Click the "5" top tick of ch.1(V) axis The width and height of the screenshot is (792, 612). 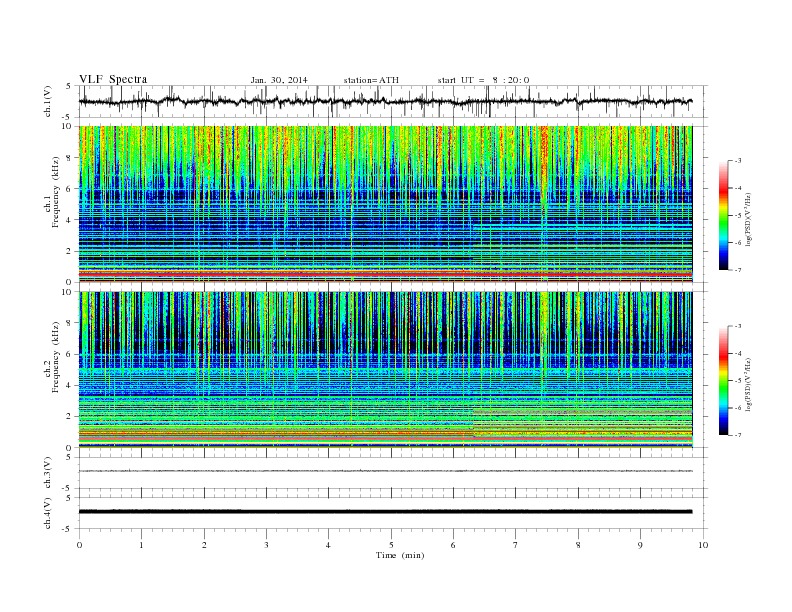pyautogui.click(x=70, y=86)
